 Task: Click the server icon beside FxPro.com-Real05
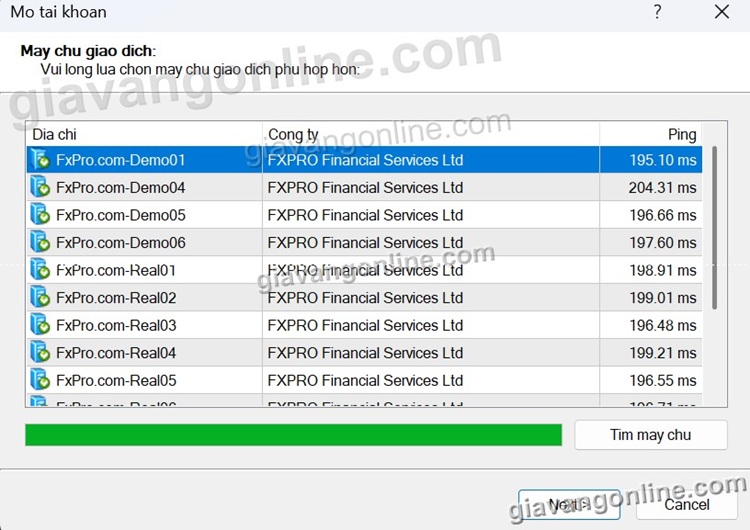pos(40,381)
